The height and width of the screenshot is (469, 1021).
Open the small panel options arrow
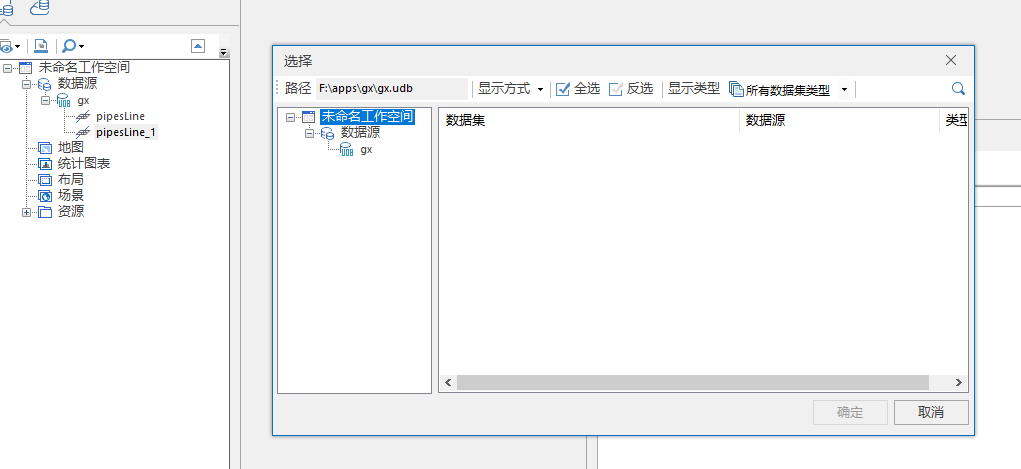pos(223,52)
